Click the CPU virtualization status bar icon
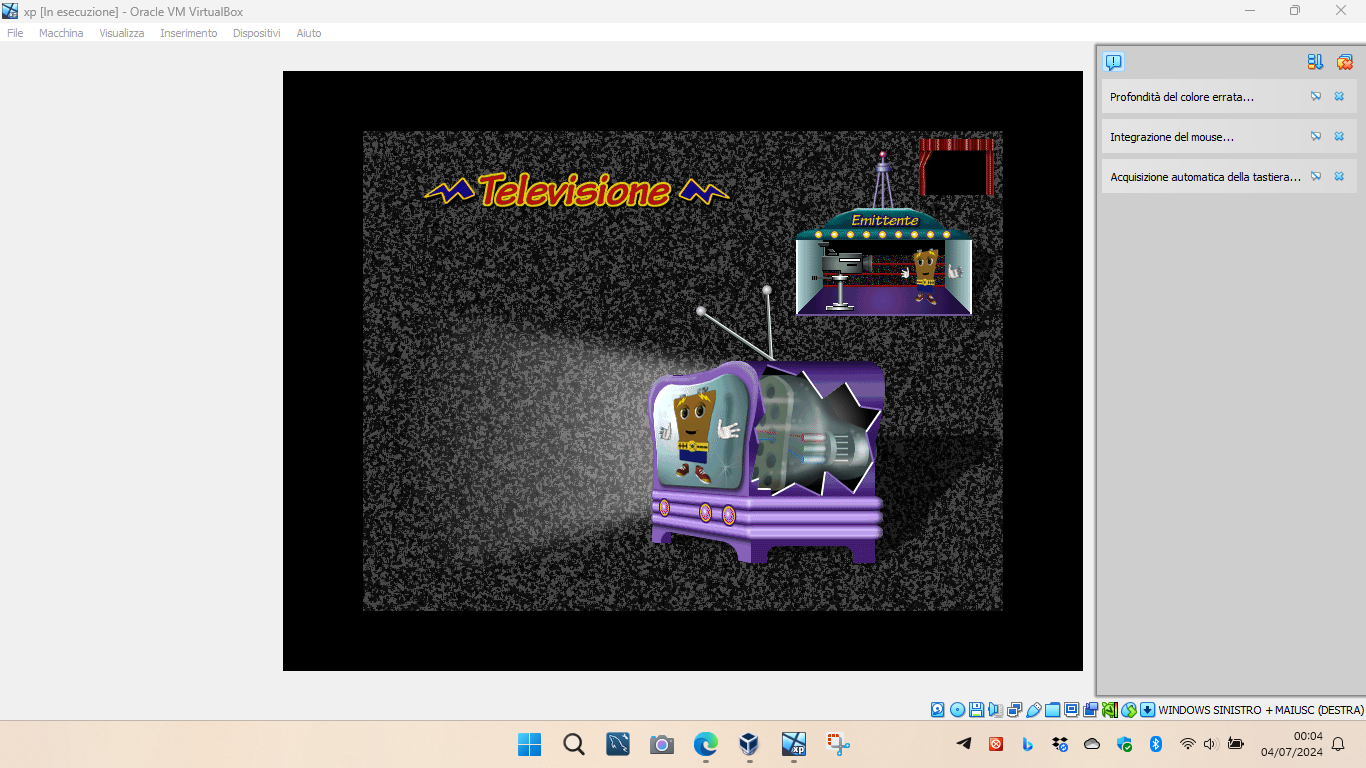 point(1109,710)
